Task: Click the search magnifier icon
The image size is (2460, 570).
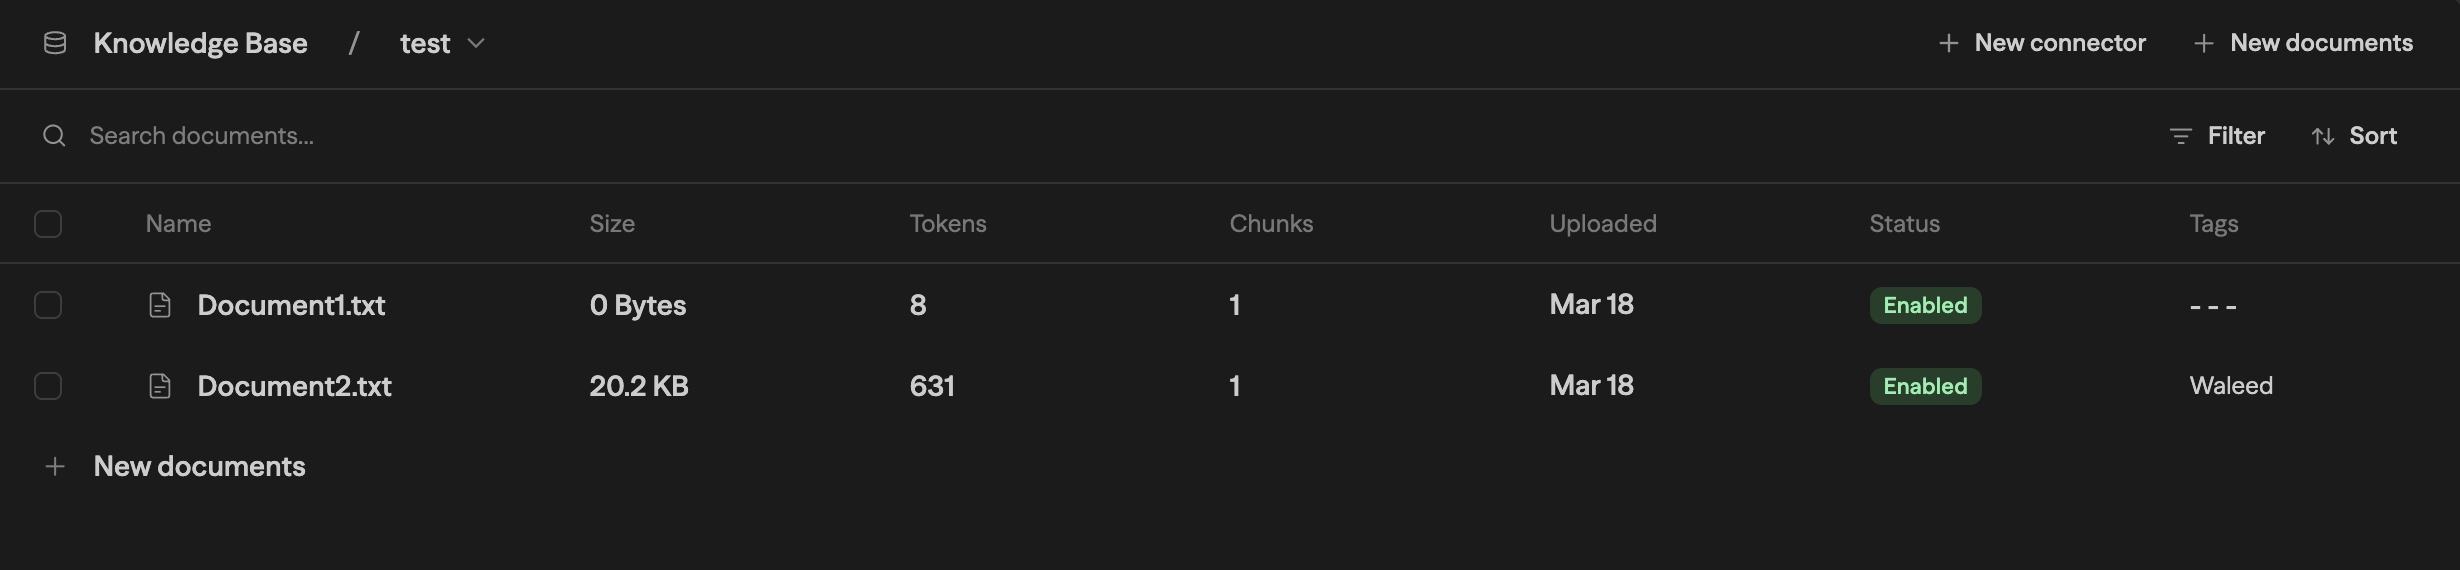Action: [x=54, y=136]
